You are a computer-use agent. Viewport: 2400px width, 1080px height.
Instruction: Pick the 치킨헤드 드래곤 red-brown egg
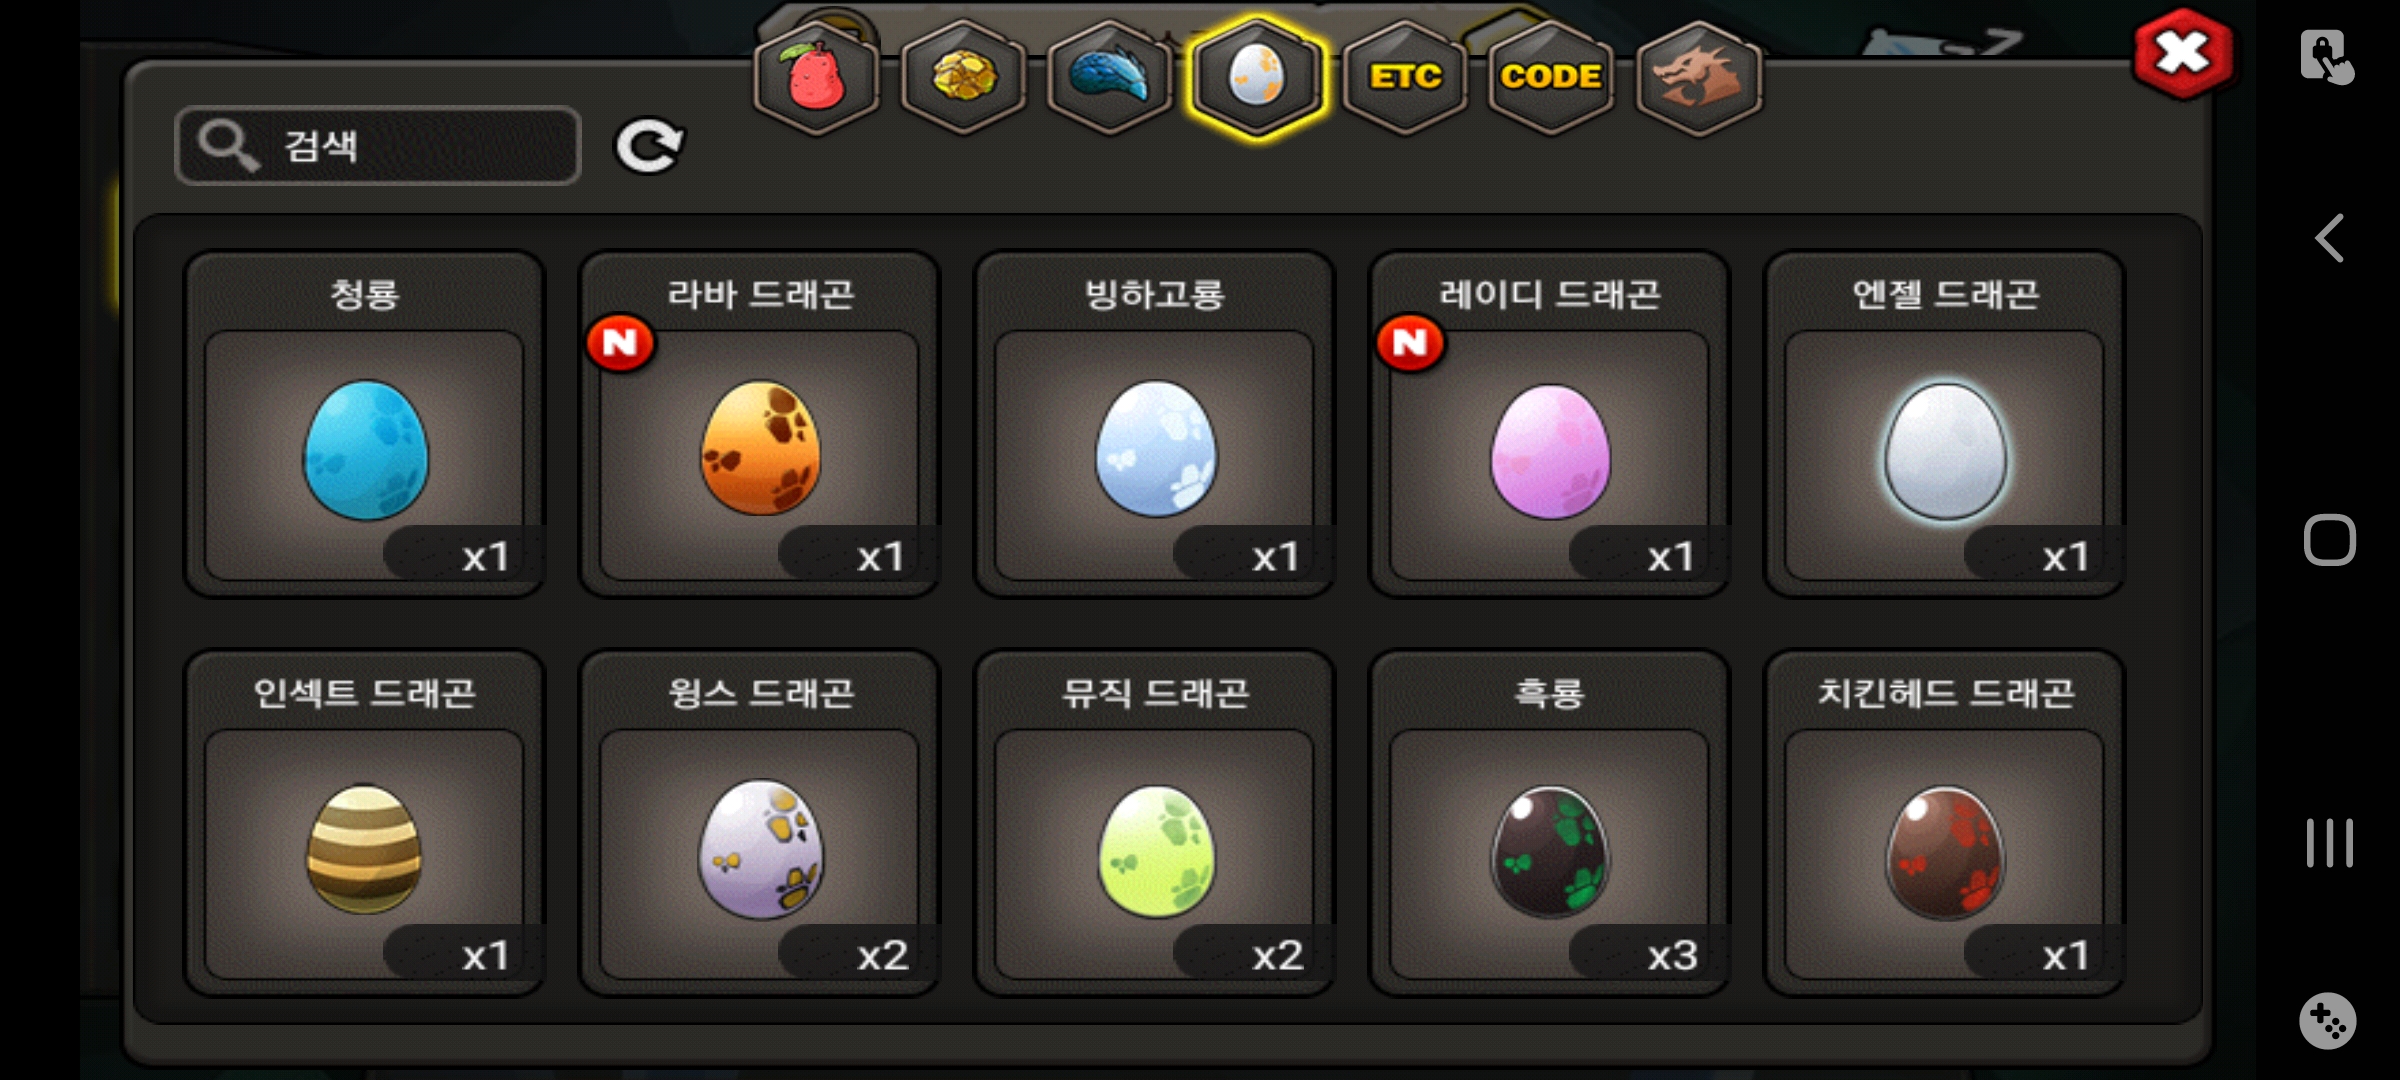[1945, 823]
